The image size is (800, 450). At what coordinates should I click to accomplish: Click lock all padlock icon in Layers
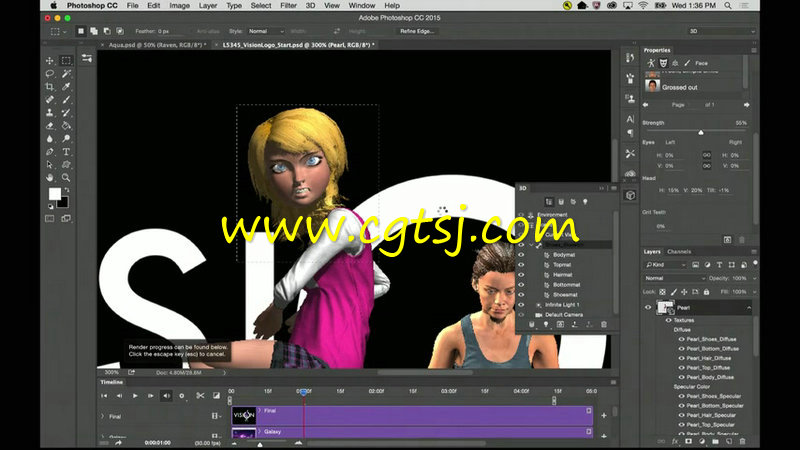[x=706, y=292]
